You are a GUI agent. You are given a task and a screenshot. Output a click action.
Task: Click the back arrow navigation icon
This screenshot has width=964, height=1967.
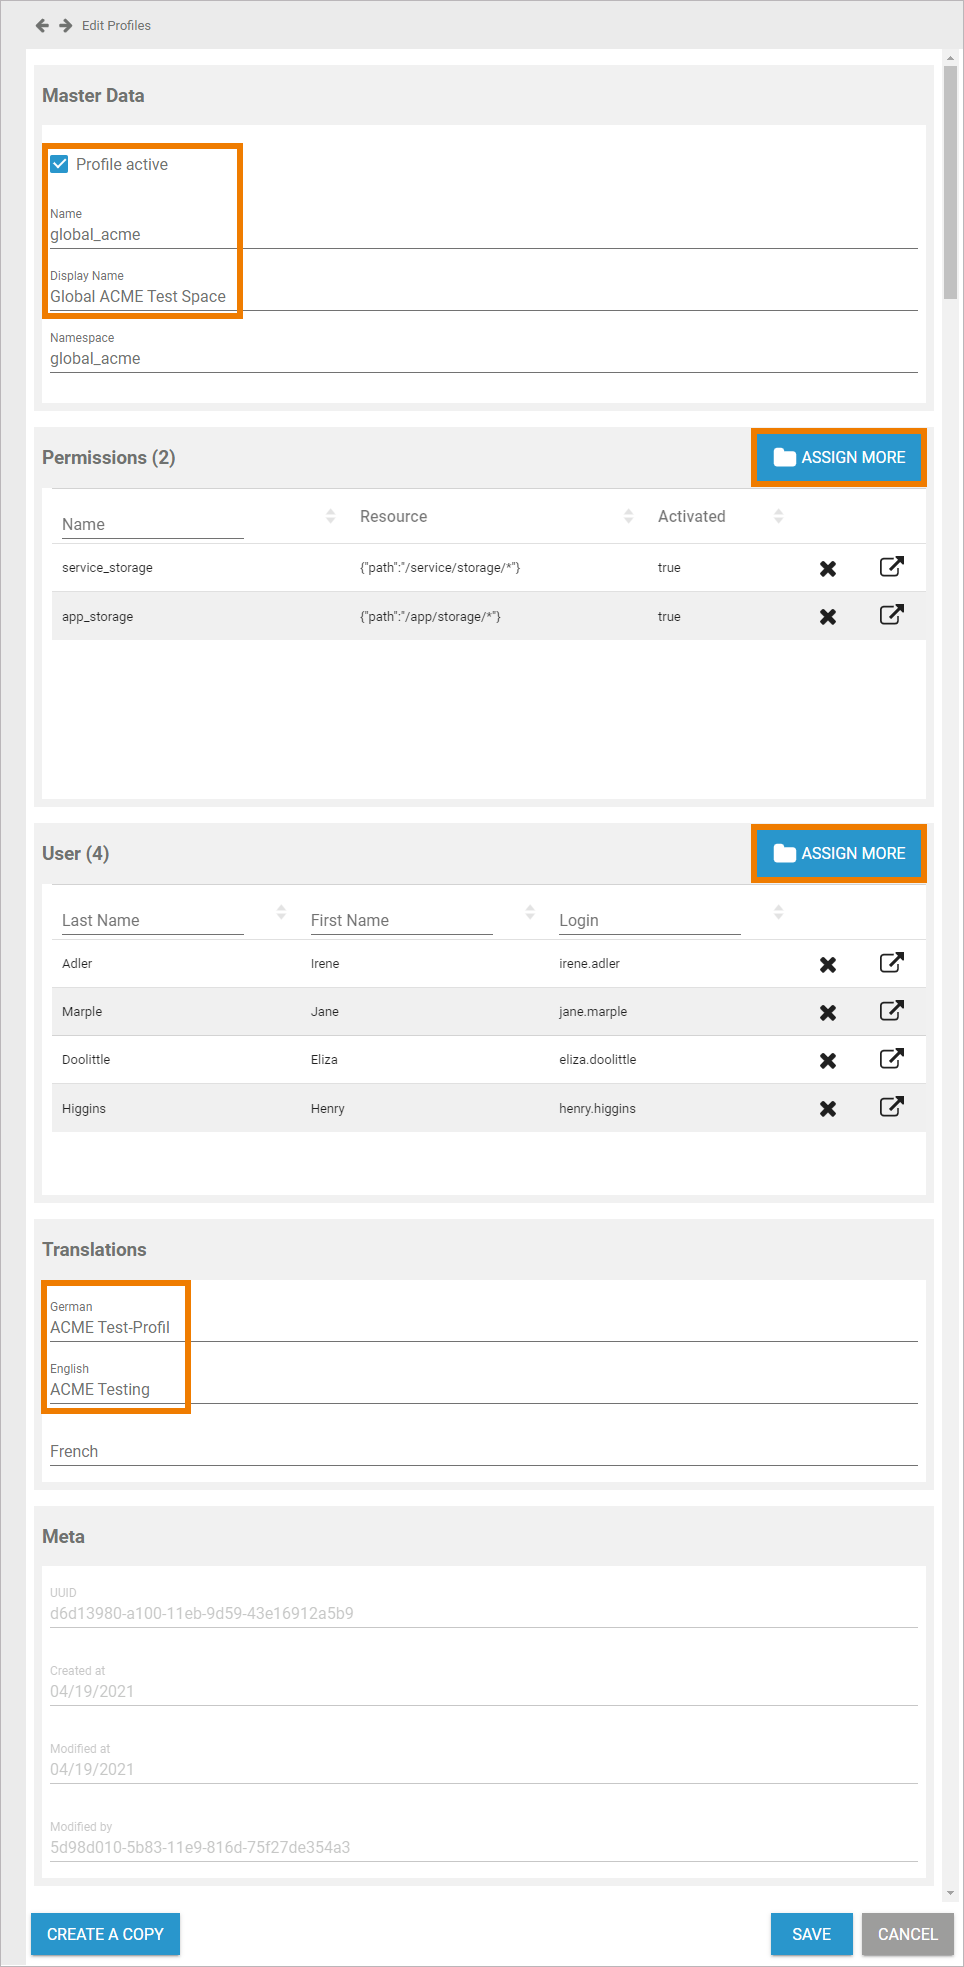42,25
